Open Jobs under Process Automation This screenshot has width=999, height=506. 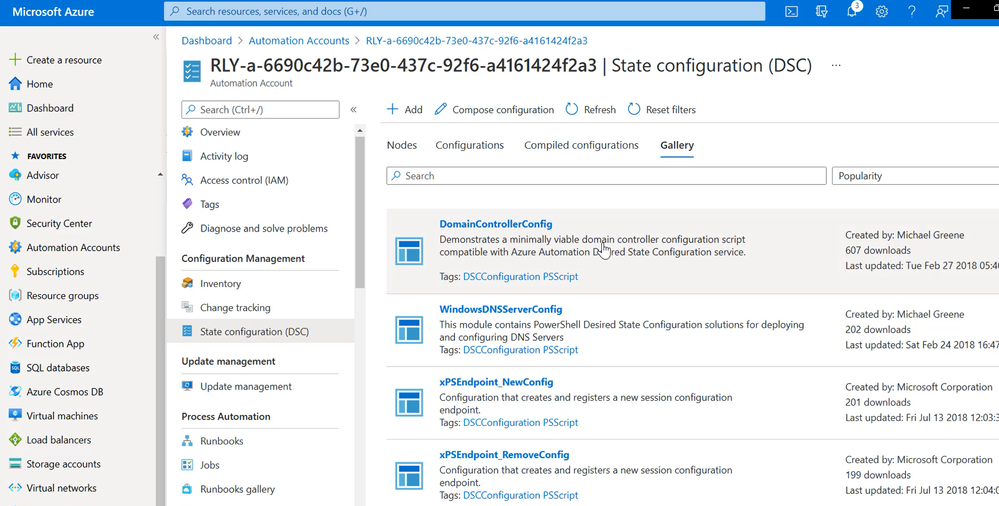(x=201, y=465)
